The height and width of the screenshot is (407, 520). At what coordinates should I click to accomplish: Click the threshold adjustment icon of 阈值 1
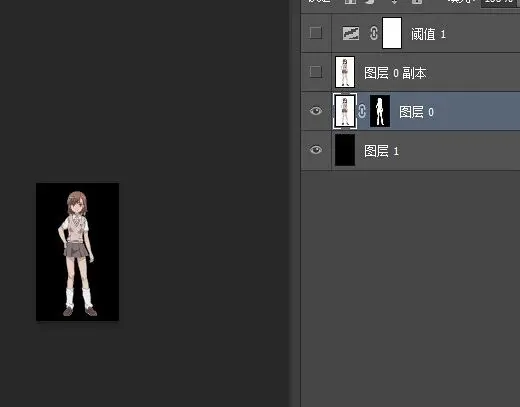pos(351,33)
